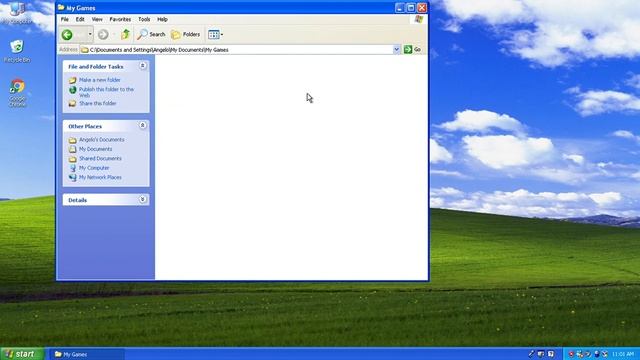
Task: Click the taskbar clock
Action: click(x=623, y=354)
